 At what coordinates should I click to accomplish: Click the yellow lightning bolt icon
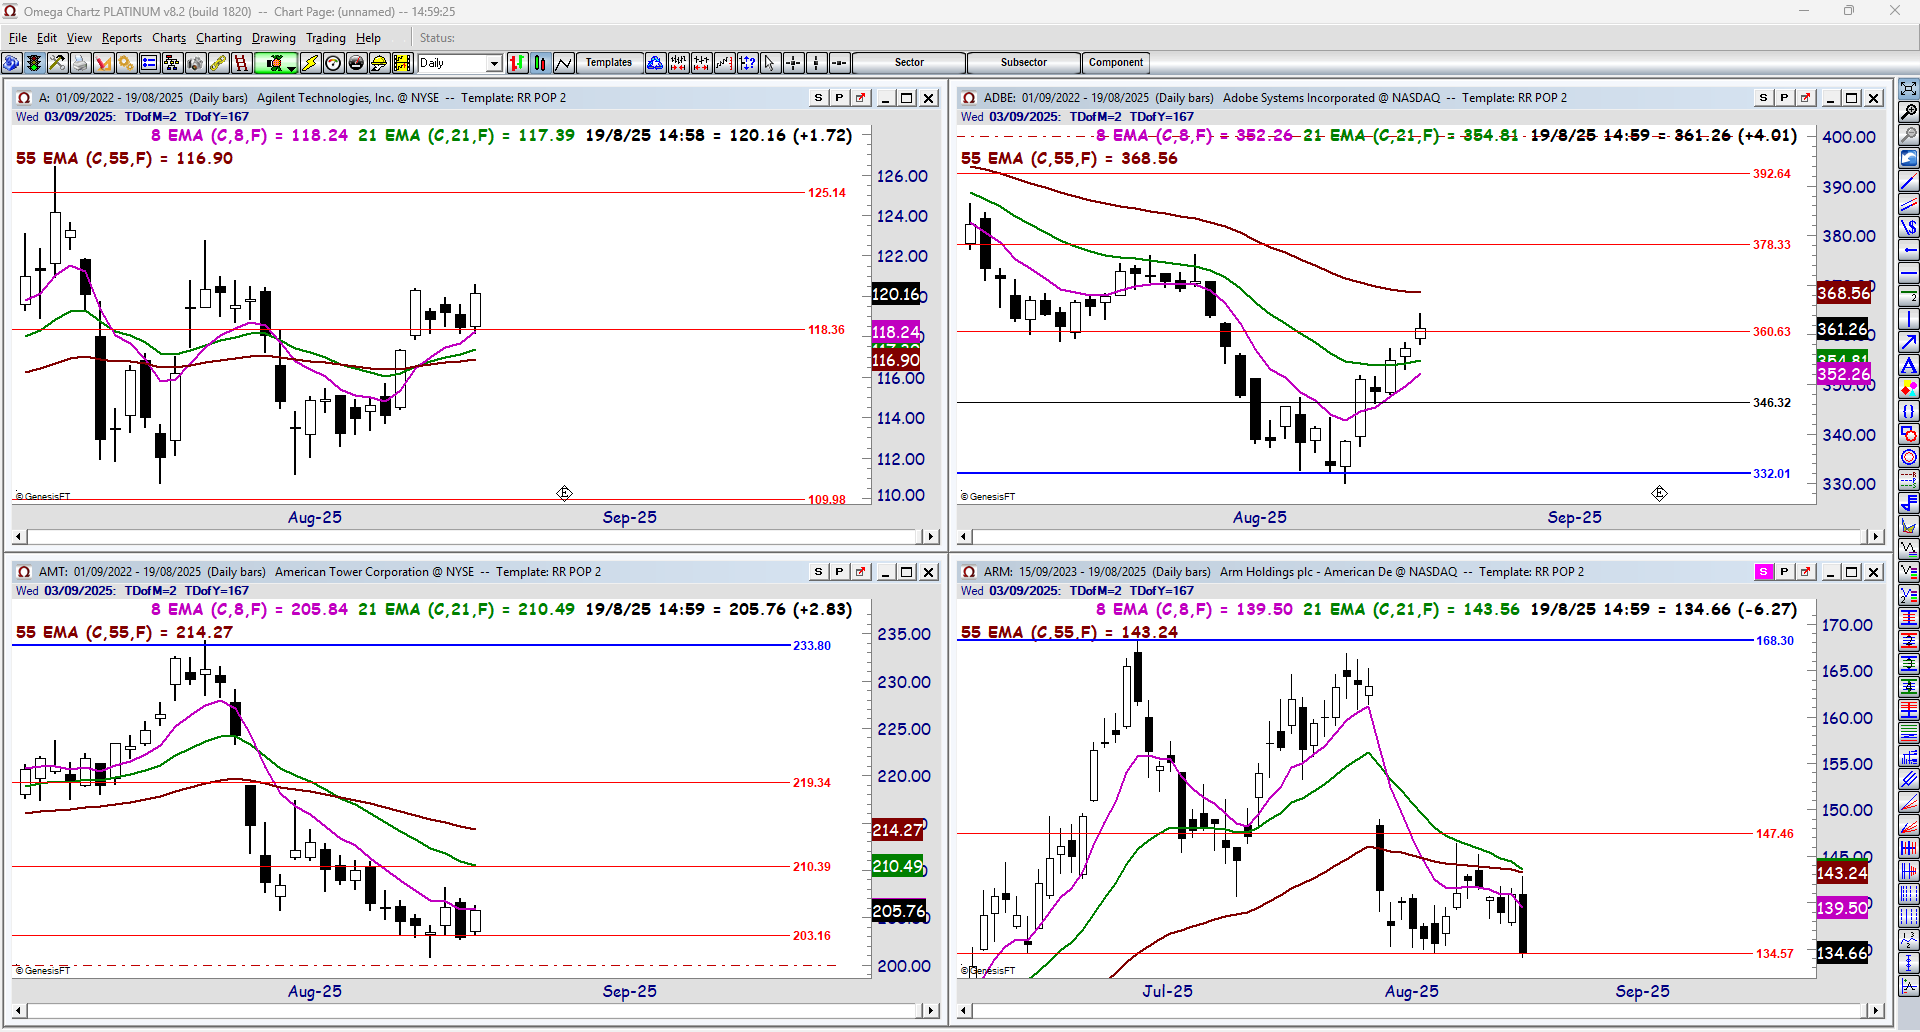pyautogui.click(x=310, y=63)
